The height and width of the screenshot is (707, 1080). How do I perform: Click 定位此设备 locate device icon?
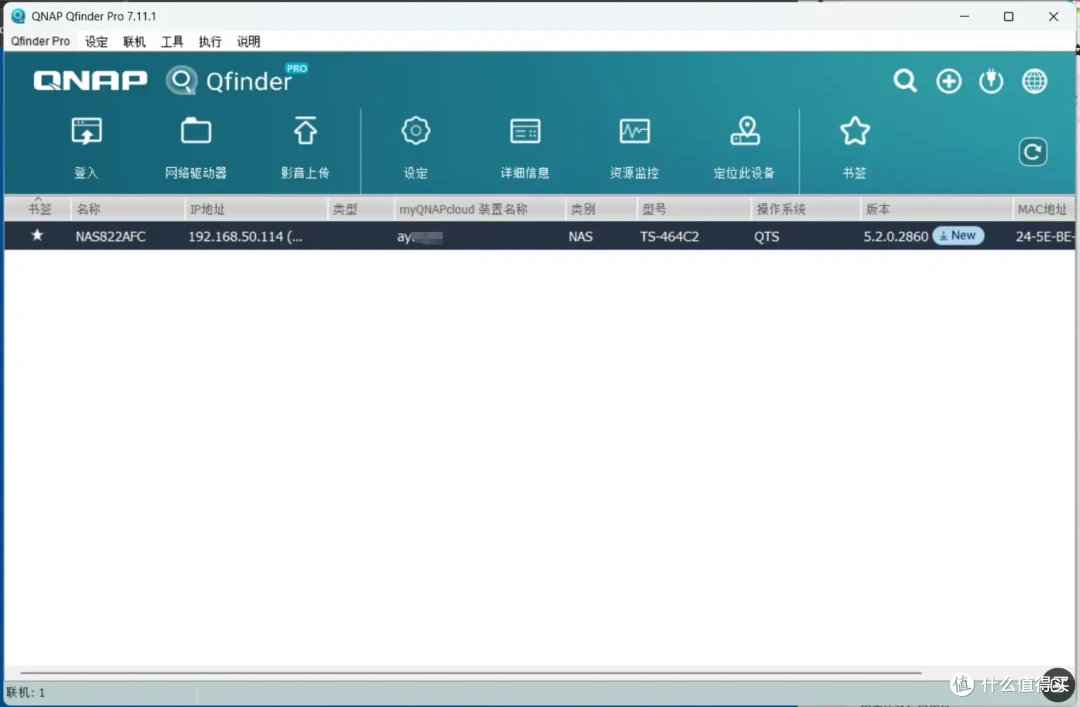point(745,131)
